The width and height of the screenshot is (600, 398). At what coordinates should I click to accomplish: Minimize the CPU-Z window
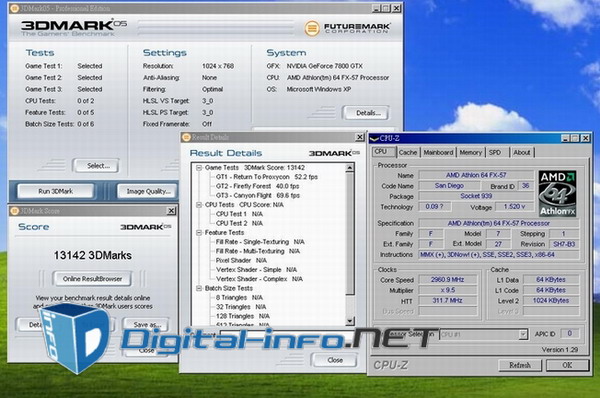(x=565, y=138)
